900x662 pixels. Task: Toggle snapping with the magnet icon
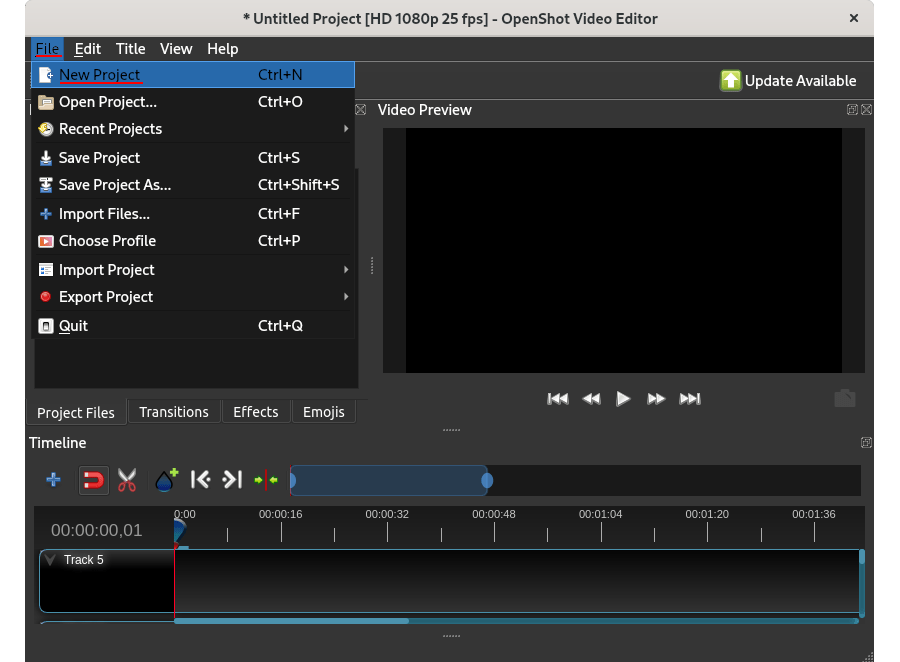93,480
